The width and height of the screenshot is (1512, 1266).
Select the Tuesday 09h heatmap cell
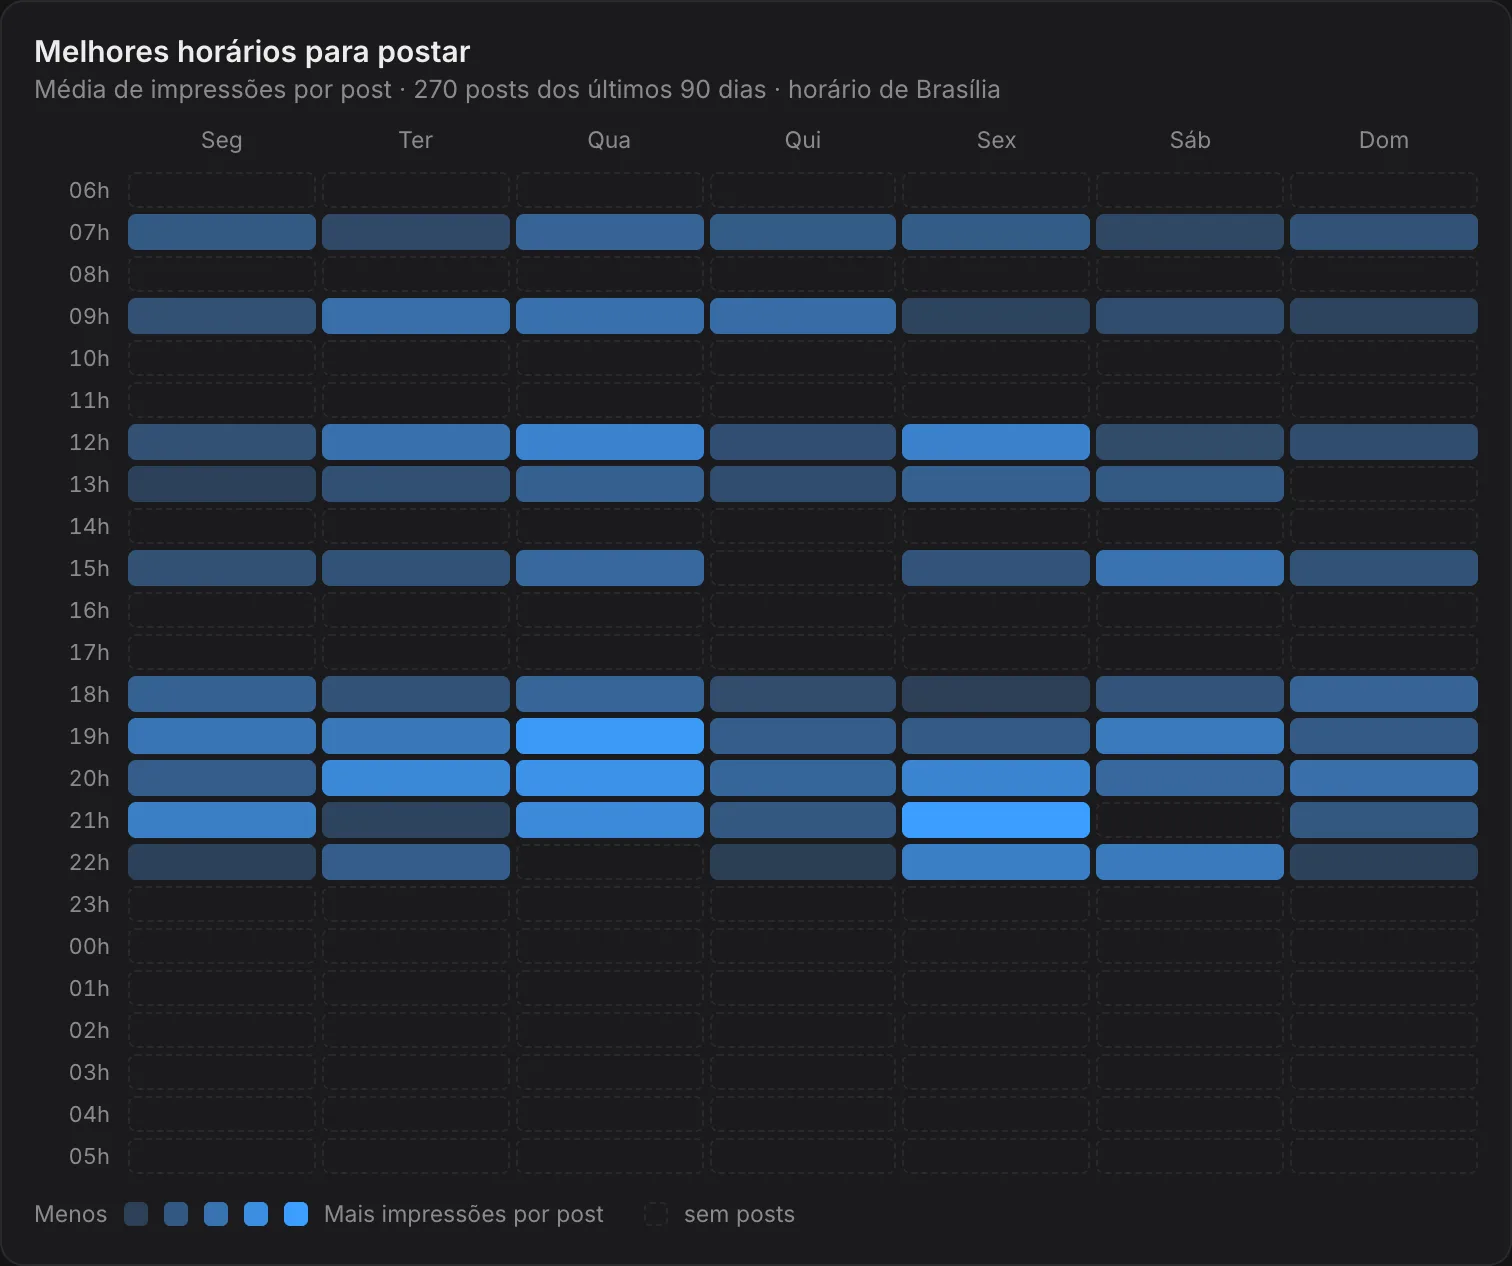[x=416, y=316]
